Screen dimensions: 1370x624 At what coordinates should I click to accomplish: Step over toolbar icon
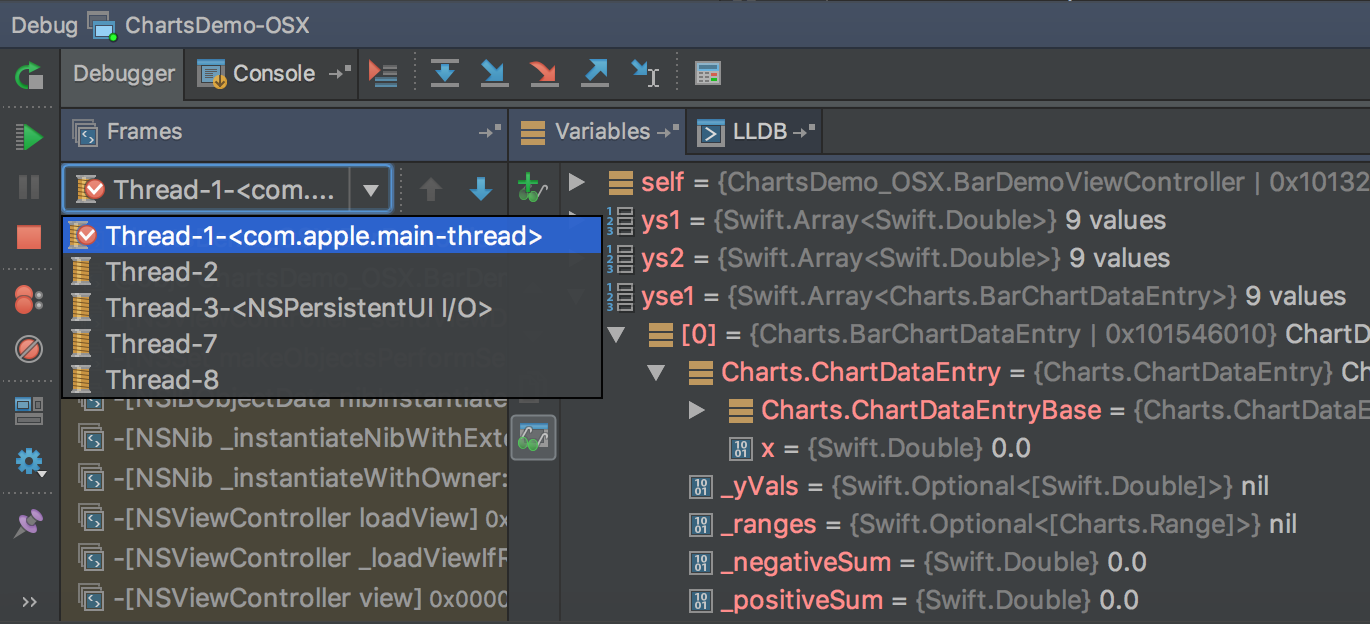coord(444,73)
